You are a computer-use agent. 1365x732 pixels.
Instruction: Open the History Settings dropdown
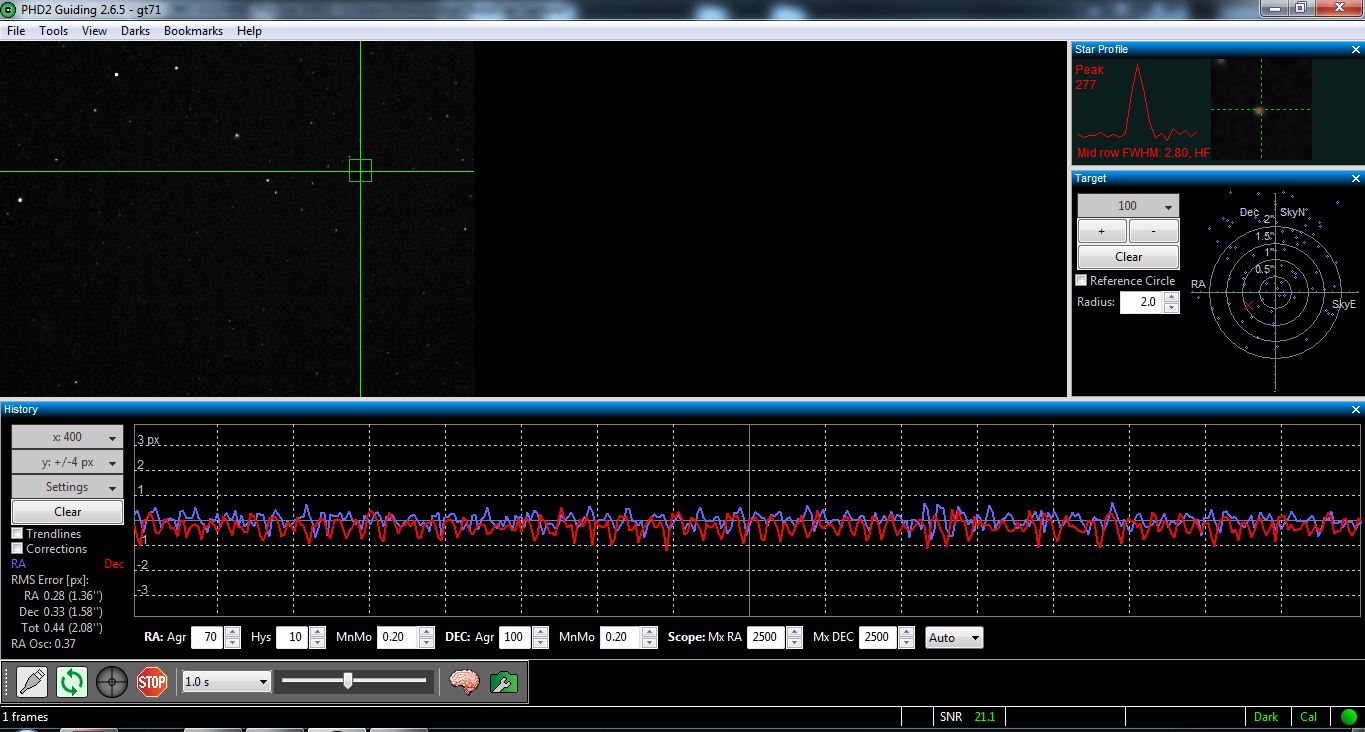click(67, 487)
